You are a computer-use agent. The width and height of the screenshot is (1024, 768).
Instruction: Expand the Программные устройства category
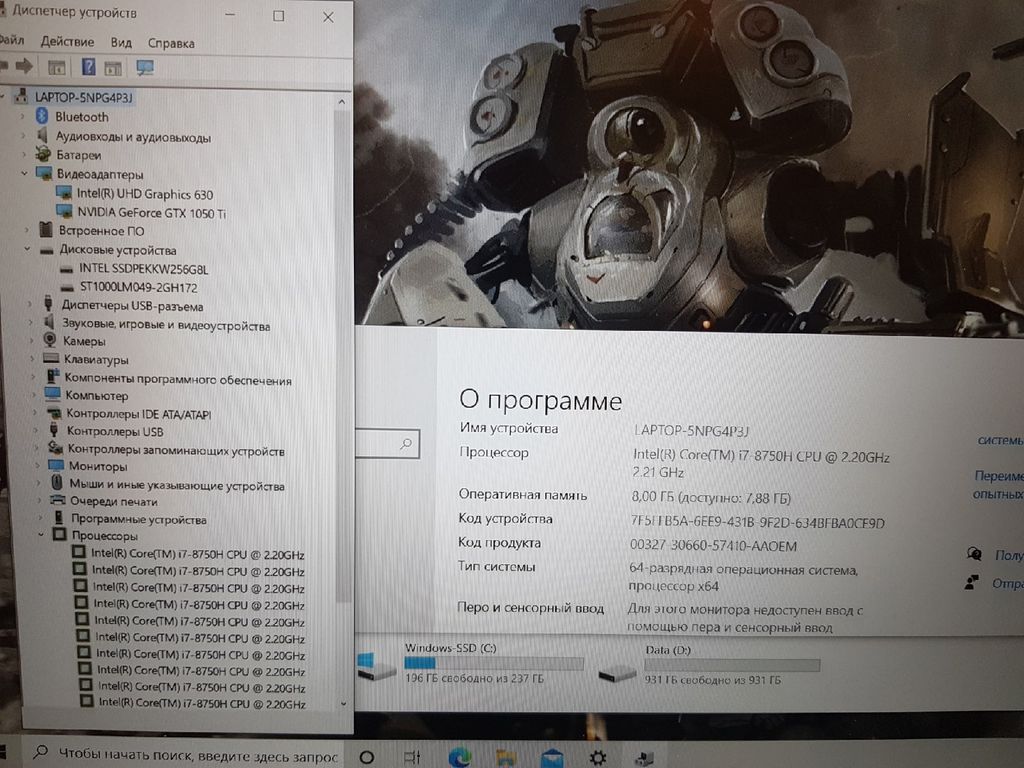click(40, 518)
